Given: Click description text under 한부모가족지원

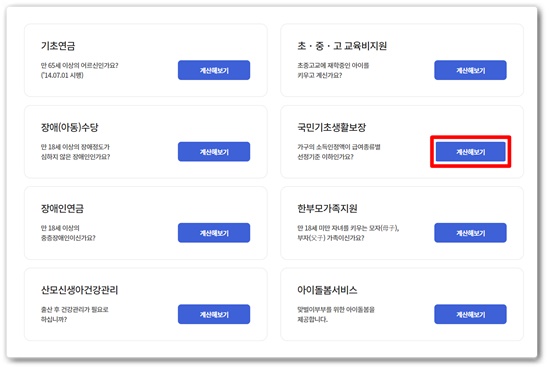Looking at the screenshot, I should pos(348,233).
